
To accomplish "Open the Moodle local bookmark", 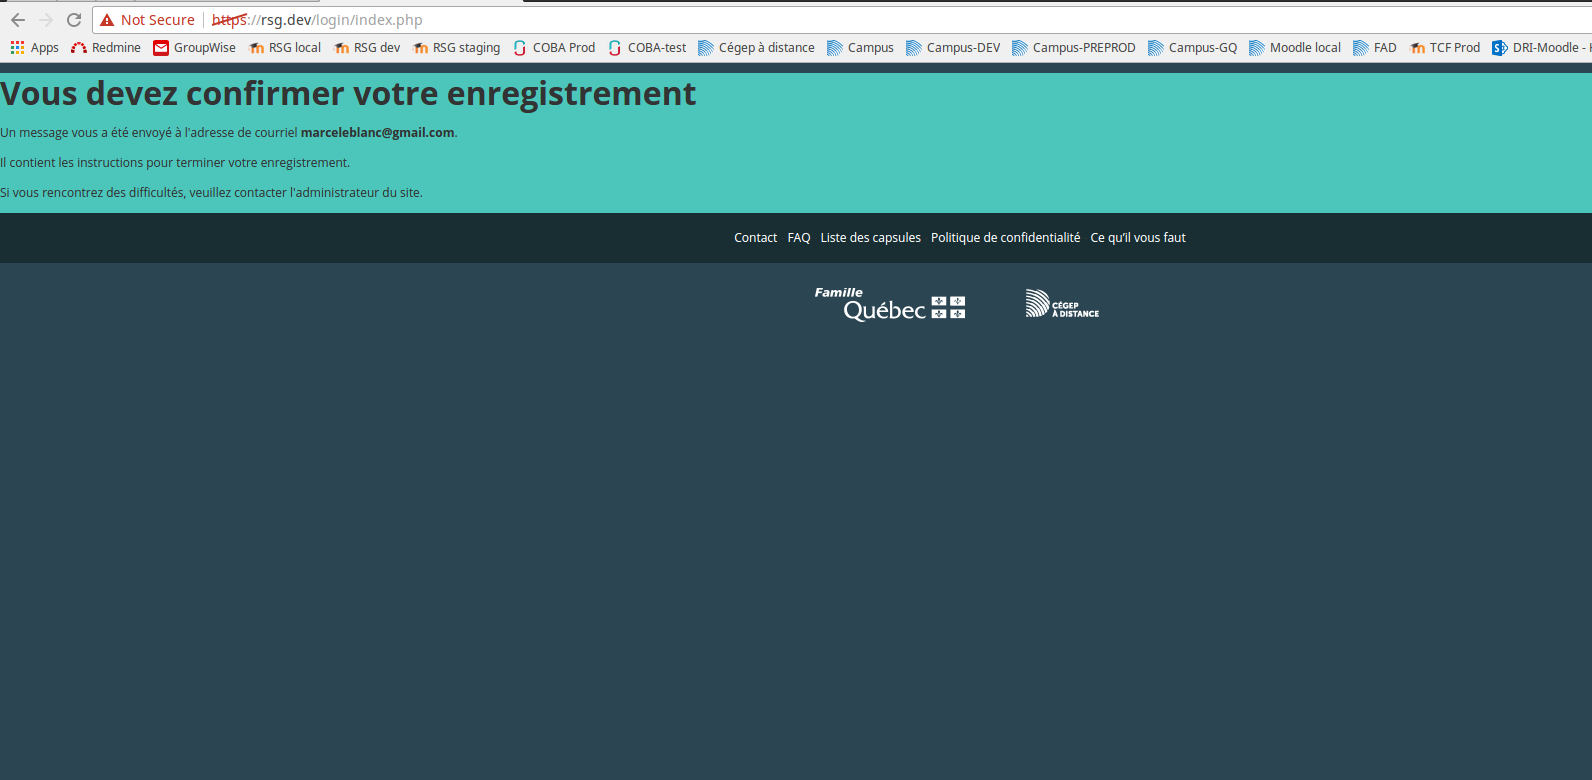I will pyautogui.click(x=1295, y=48).
